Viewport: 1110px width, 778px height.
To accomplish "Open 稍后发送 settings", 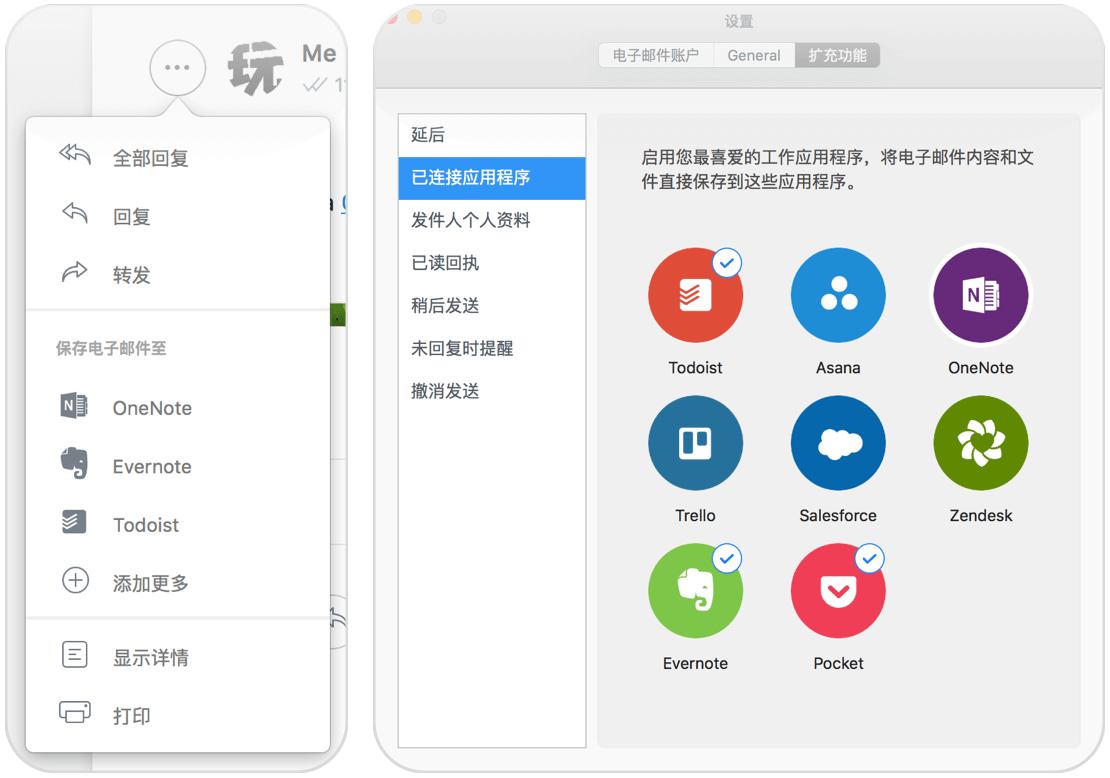I will pyautogui.click(x=492, y=305).
